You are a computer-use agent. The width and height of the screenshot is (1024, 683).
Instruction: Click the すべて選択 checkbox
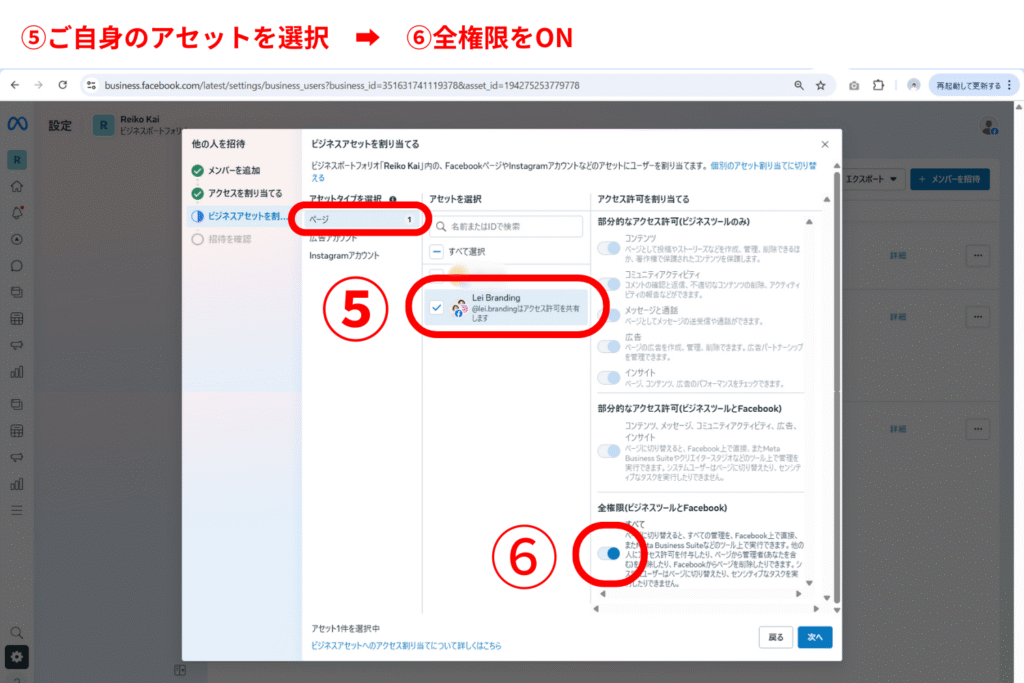pyautogui.click(x=437, y=252)
